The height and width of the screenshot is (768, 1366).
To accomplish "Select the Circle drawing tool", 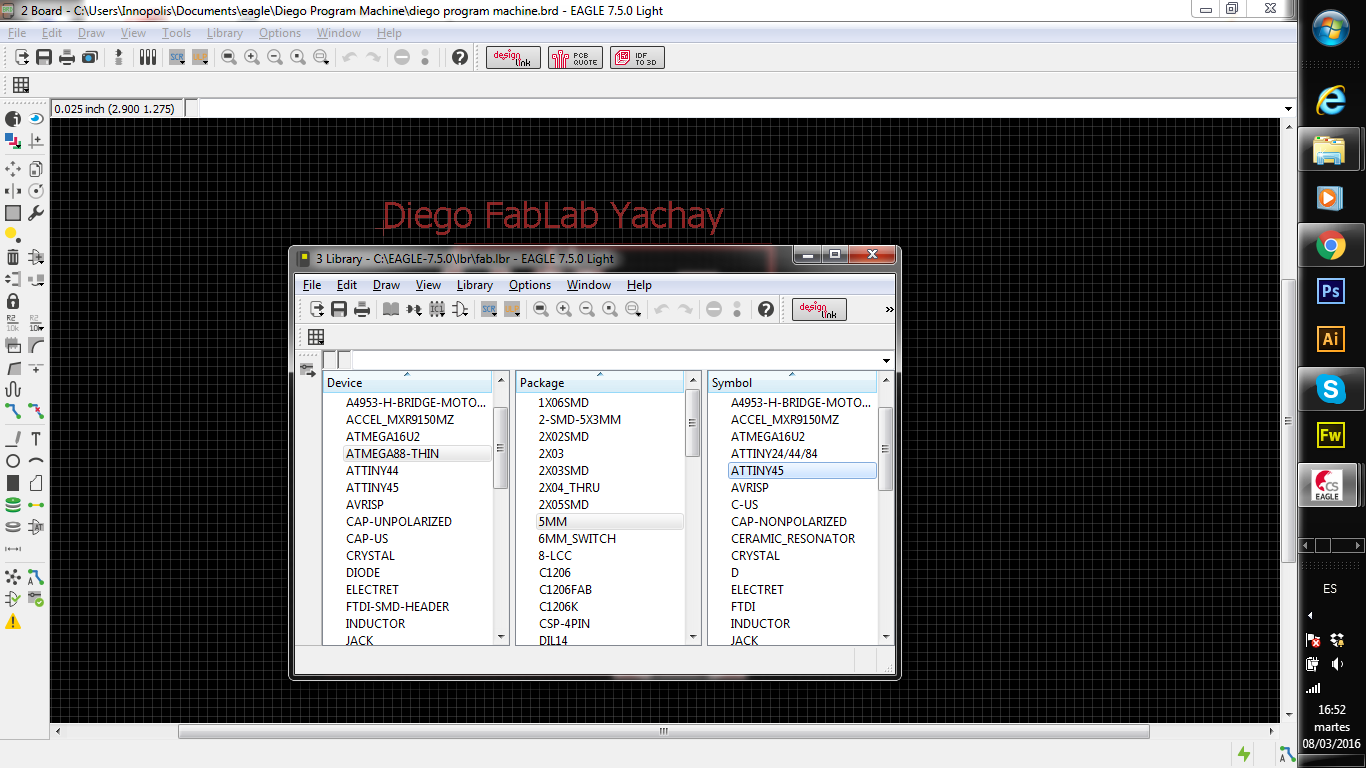I will click(13, 461).
